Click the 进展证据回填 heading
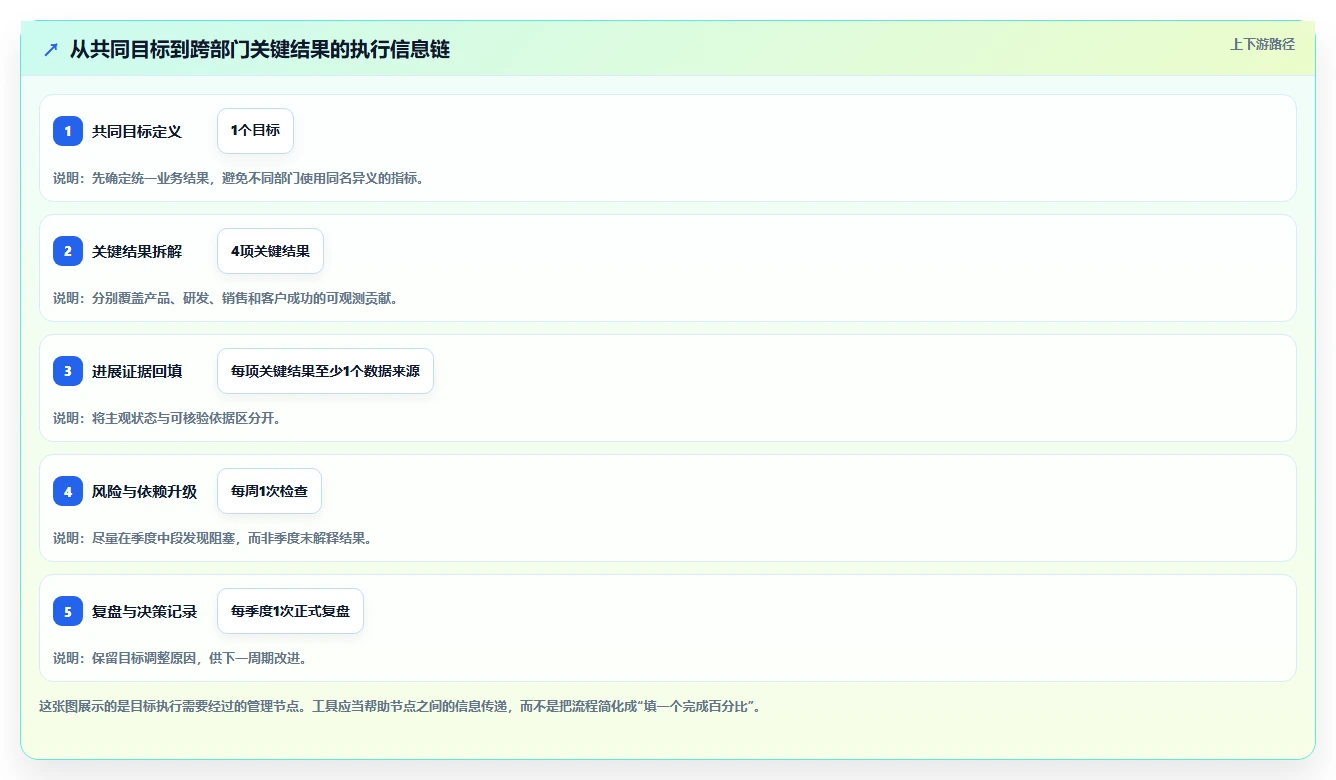Image resolution: width=1336 pixels, height=780 pixels. [137, 371]
